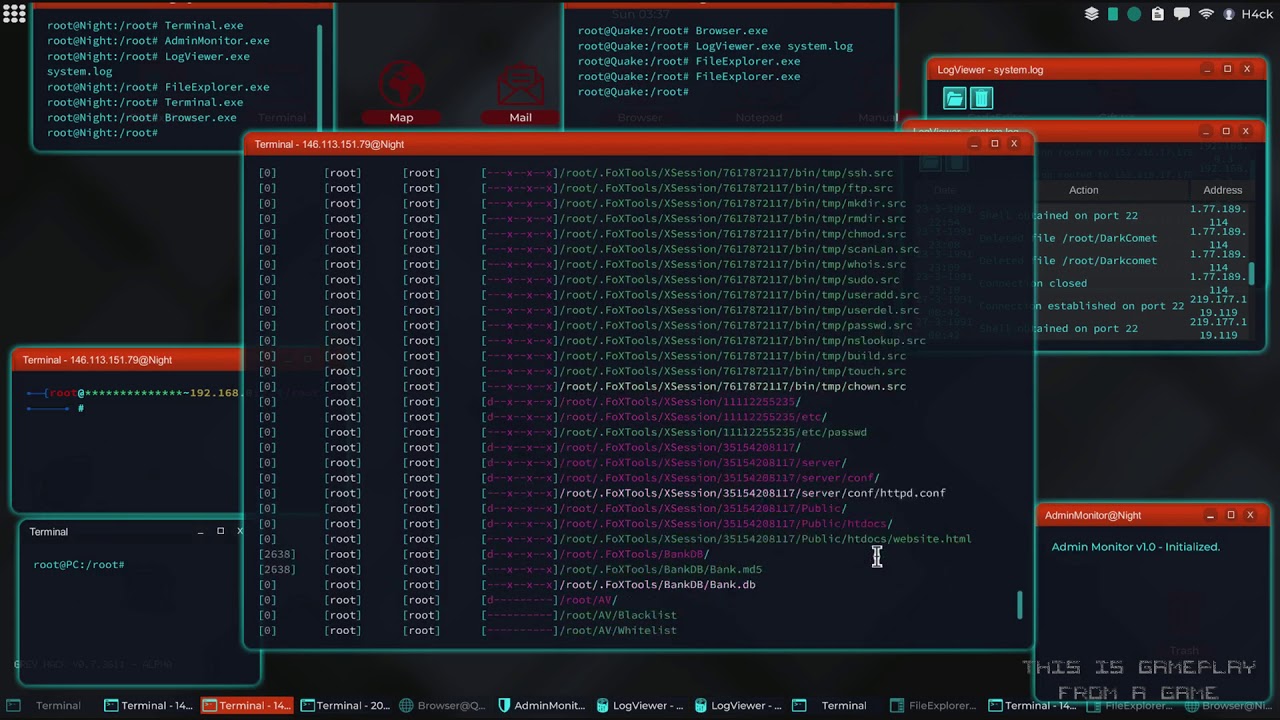Screen dimensions: 1280x720
Task: Select 'Connection established on port 22' log entry
Action: pyautogui.click(x=1080, y=306)
